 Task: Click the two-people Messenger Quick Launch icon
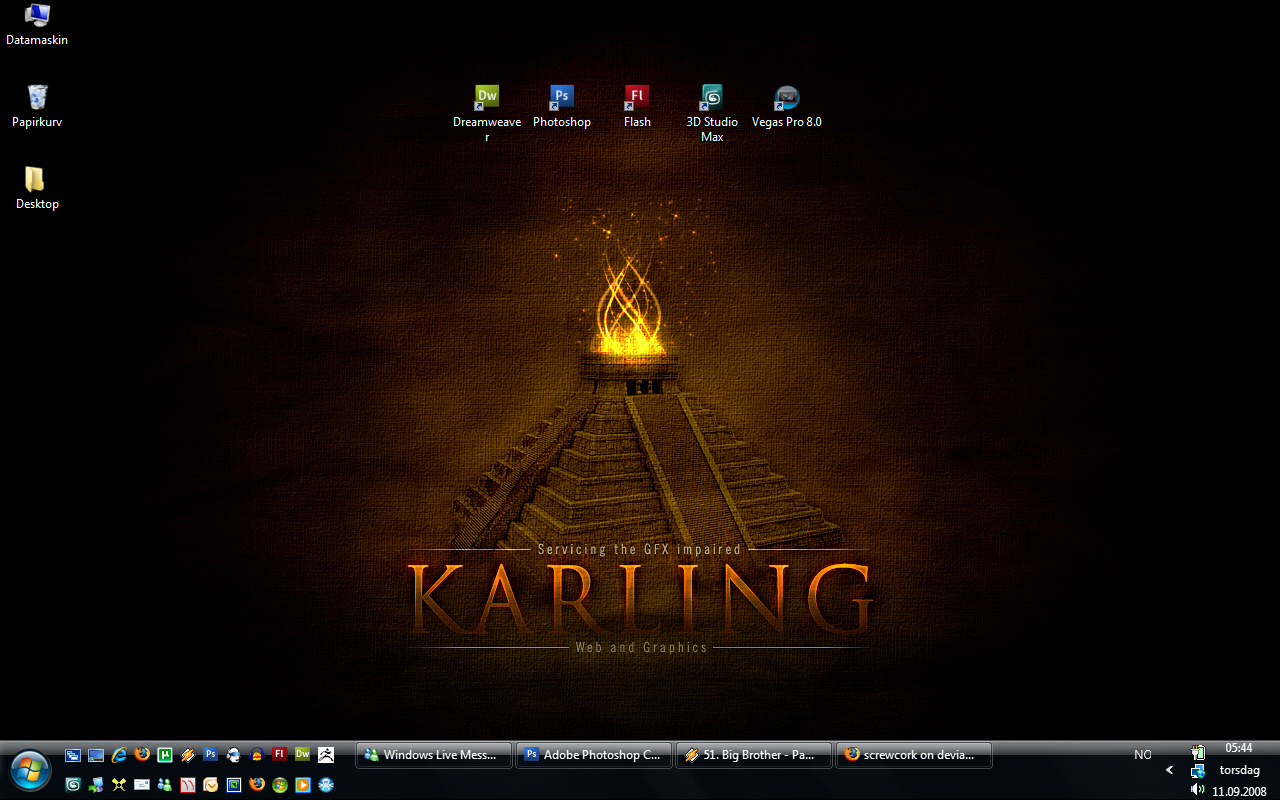point(165,785)
